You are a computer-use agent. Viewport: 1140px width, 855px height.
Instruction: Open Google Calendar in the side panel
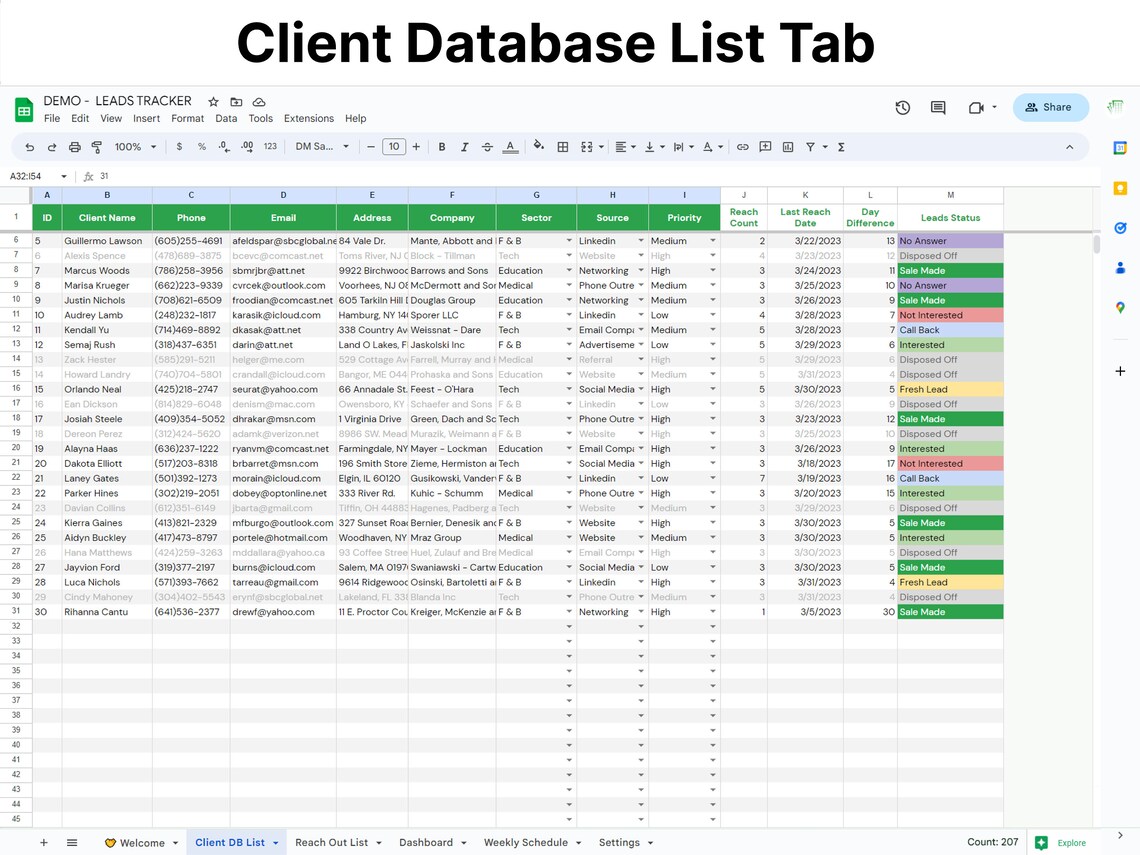pos(1120,147)
